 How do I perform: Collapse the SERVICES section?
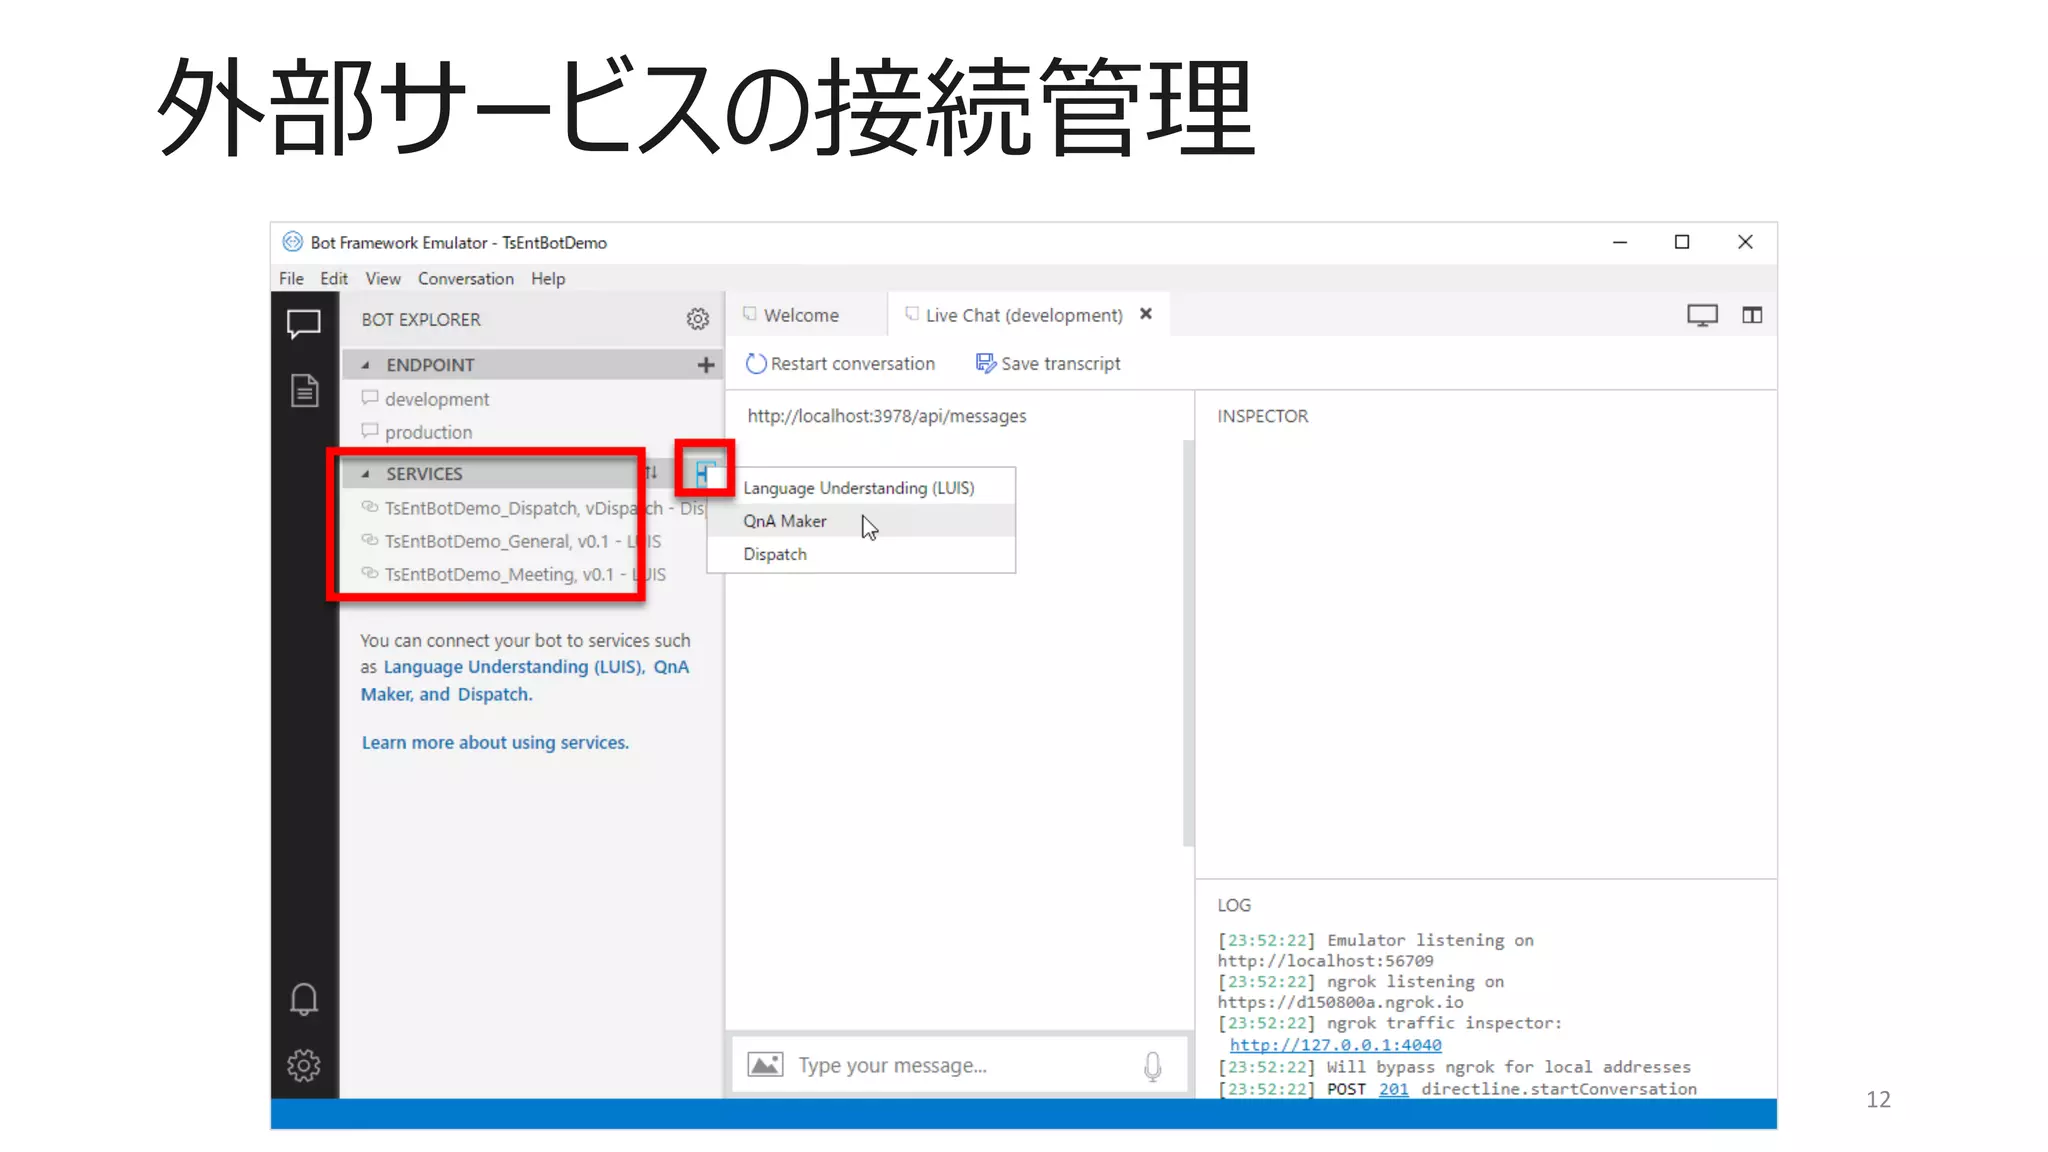tap(365, 474)
